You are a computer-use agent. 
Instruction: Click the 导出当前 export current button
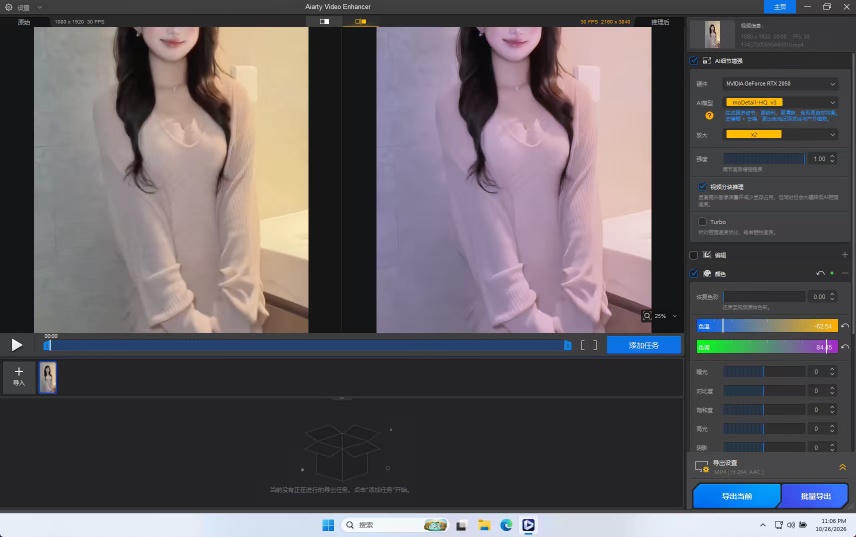coord(737,496)
